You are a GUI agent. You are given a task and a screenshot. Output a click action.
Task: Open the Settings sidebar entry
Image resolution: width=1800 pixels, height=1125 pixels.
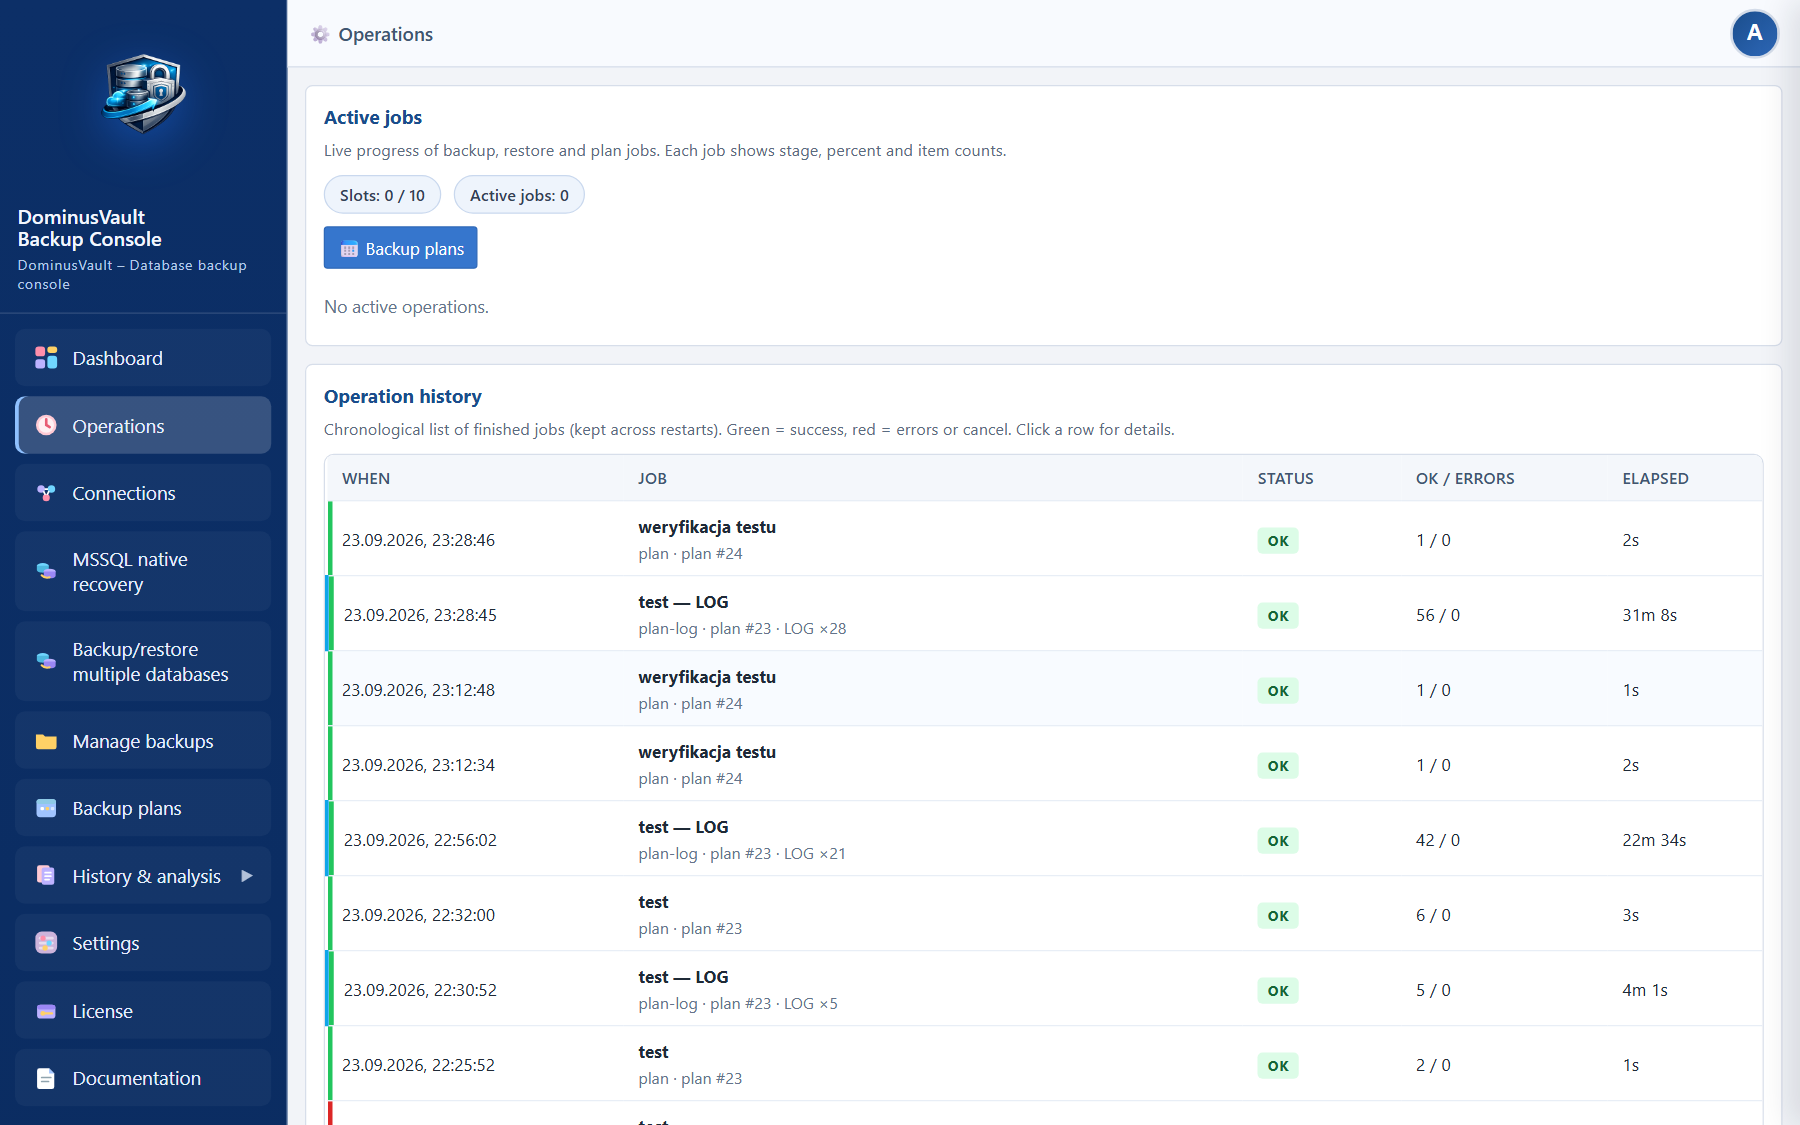[x=143, y=943]
